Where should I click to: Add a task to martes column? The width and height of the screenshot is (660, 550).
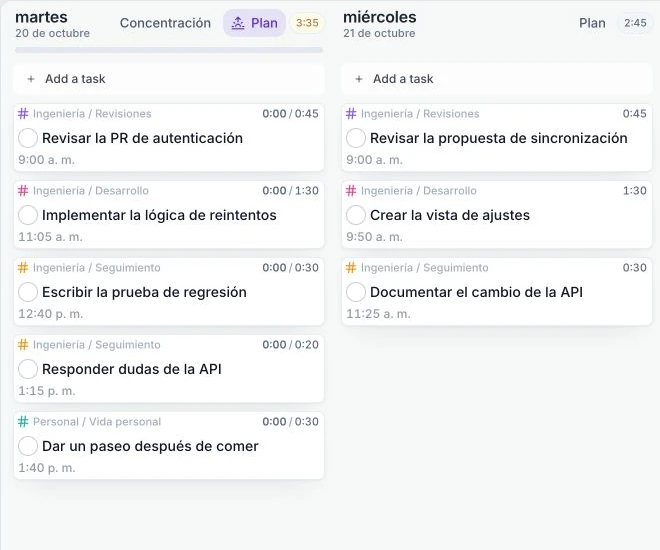coord(169,79)
